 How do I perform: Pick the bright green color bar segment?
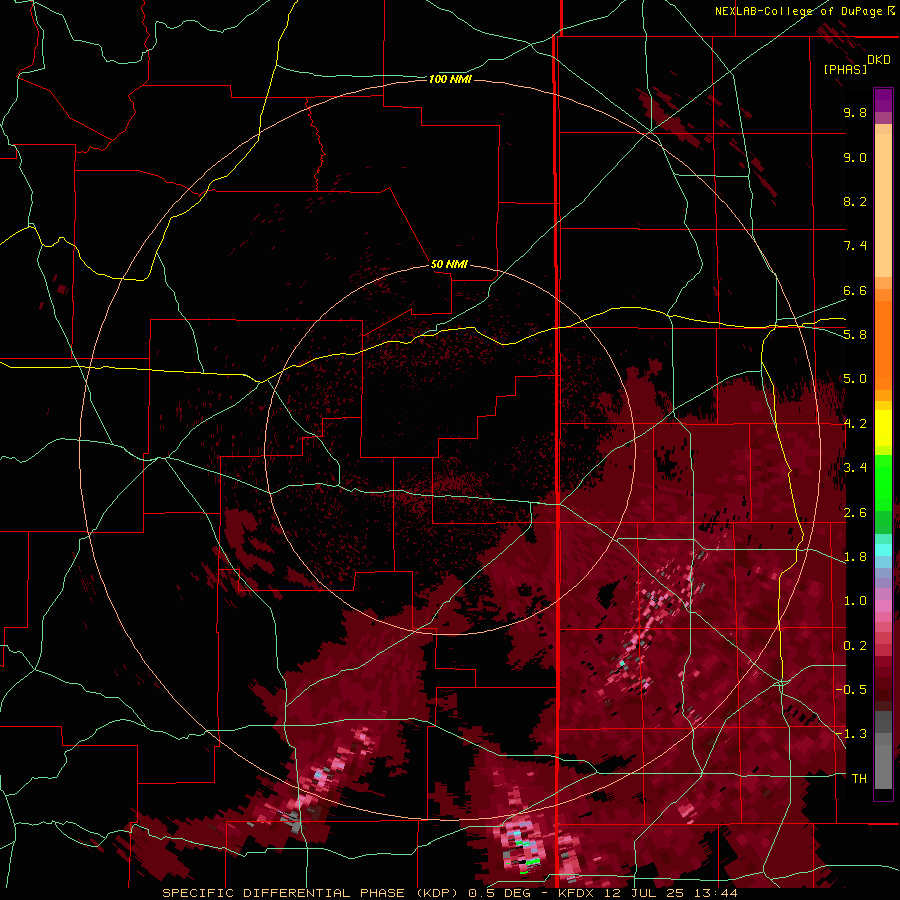tap(883, 485)
